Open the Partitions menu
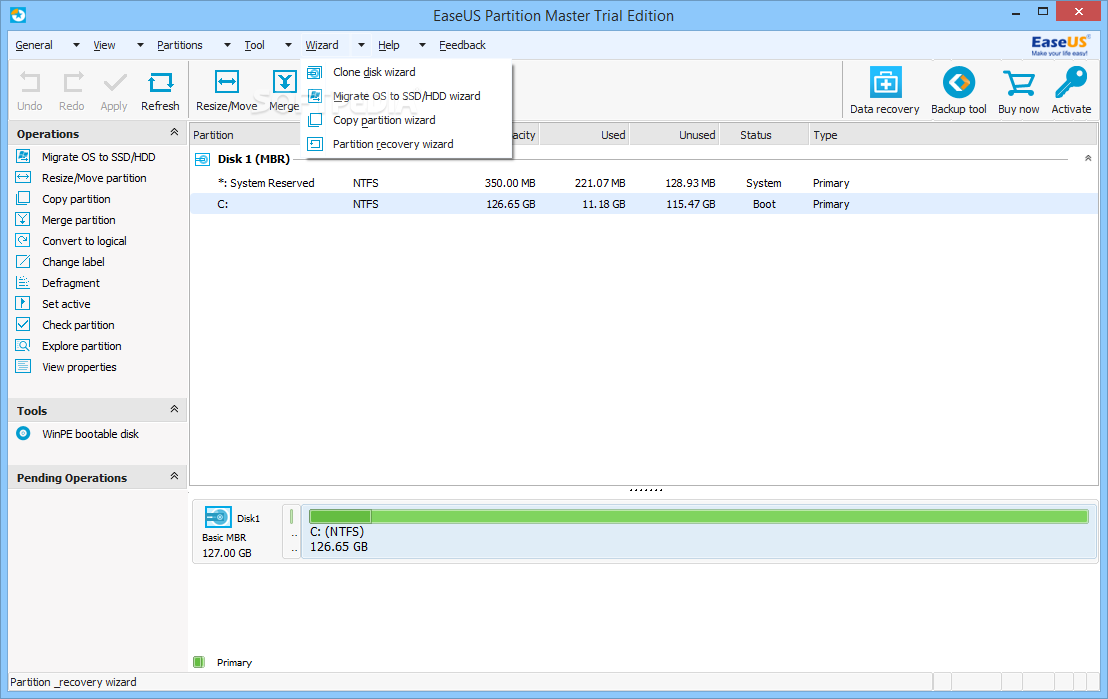 click(179, 45)
